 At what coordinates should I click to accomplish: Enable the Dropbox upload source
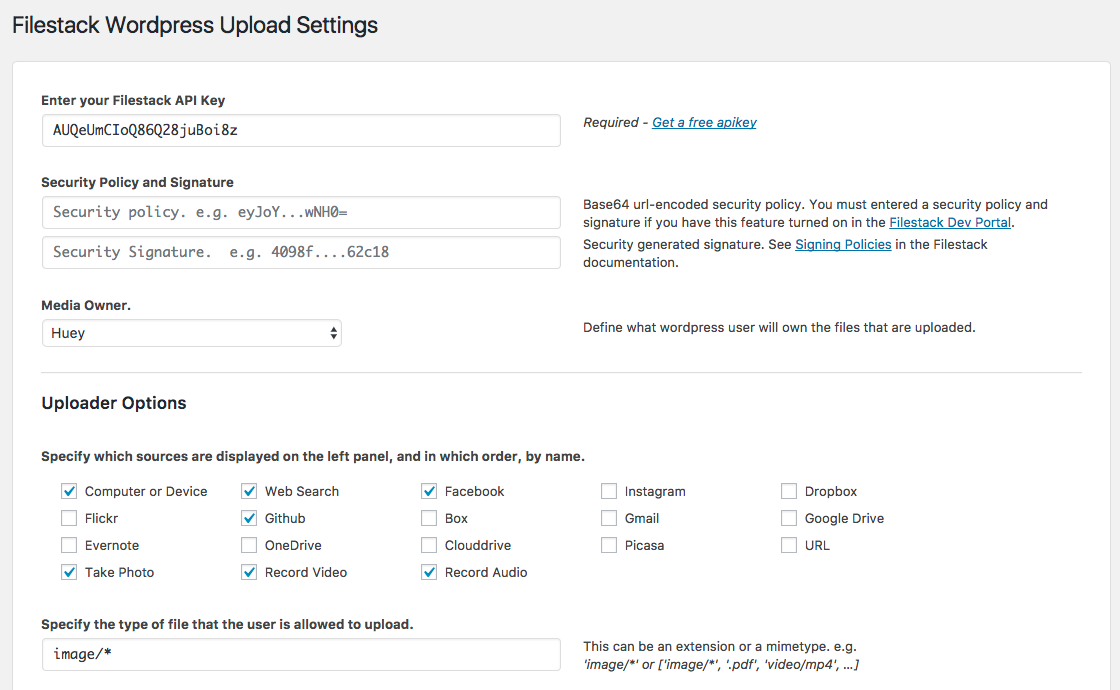pyautogui.click(x=788, y=491)
